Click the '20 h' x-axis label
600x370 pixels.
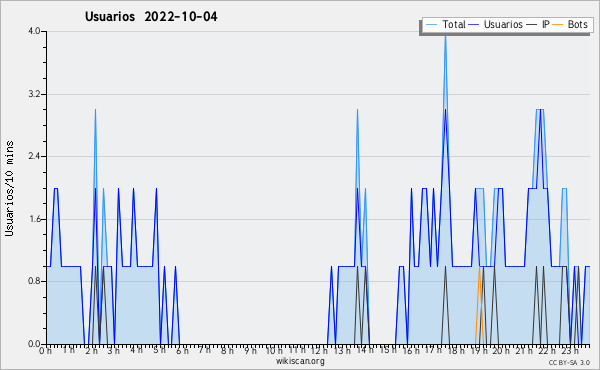coord(501,351)
